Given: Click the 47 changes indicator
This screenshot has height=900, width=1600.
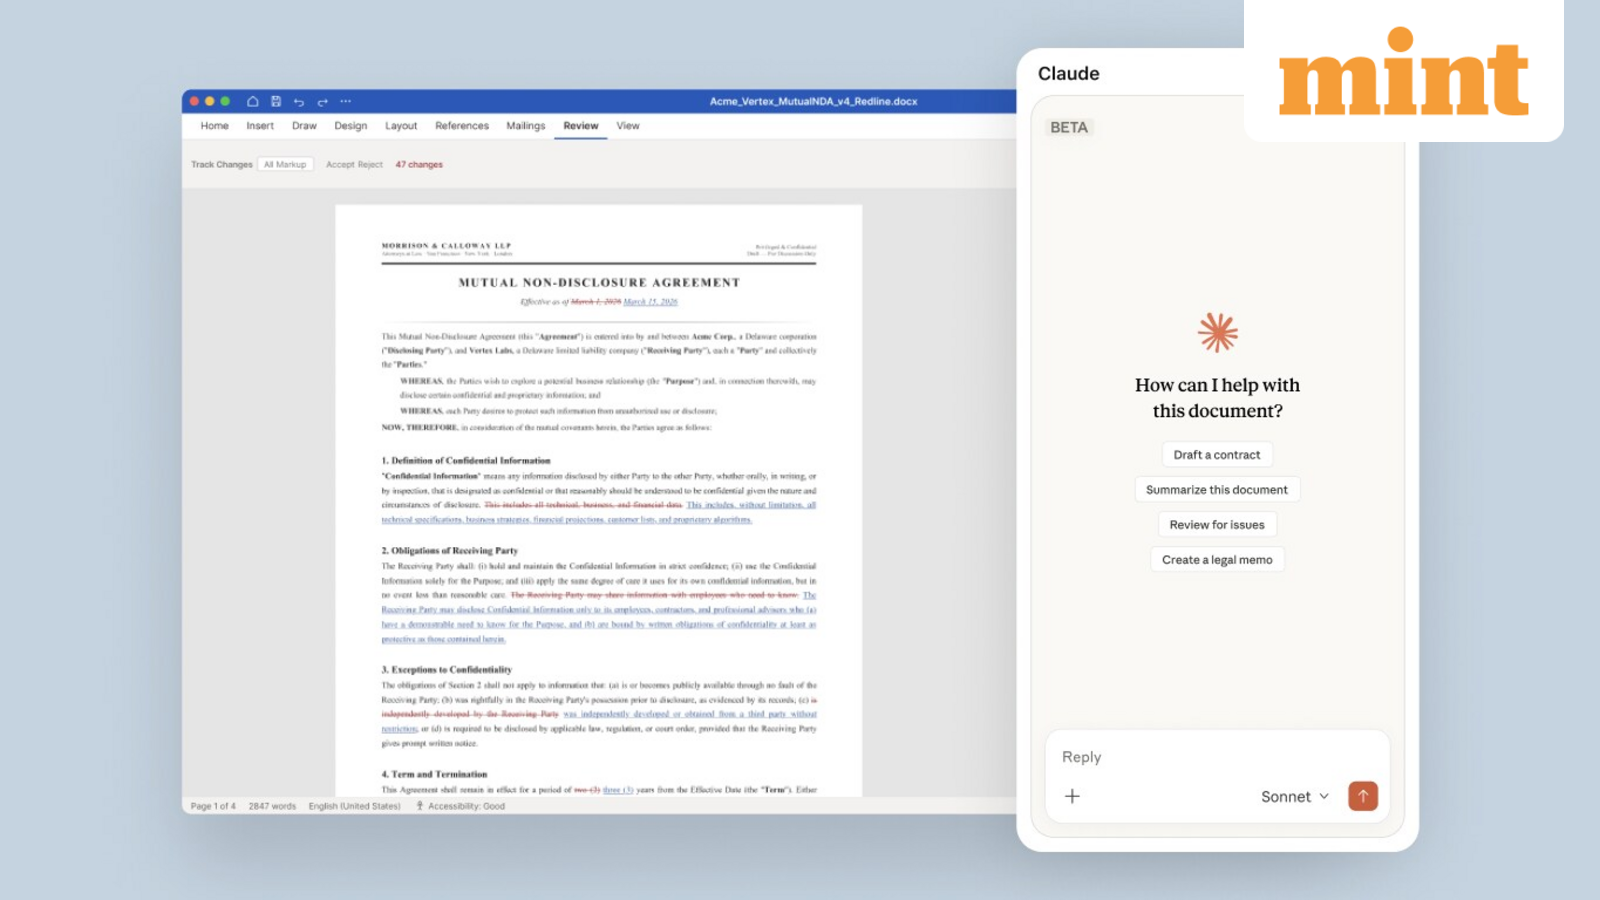Looking at the screenshot, I should [419, 164].
